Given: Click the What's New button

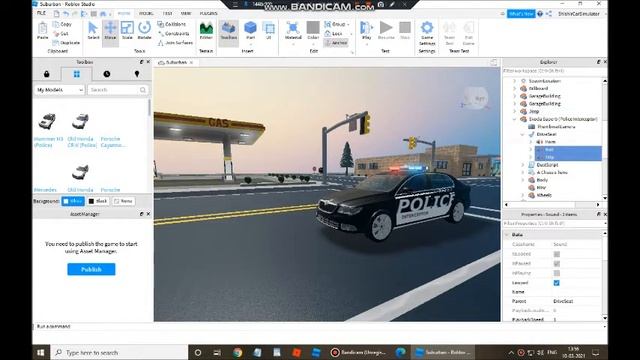Looking at the screenshot, I should click(x=521, y=14).
